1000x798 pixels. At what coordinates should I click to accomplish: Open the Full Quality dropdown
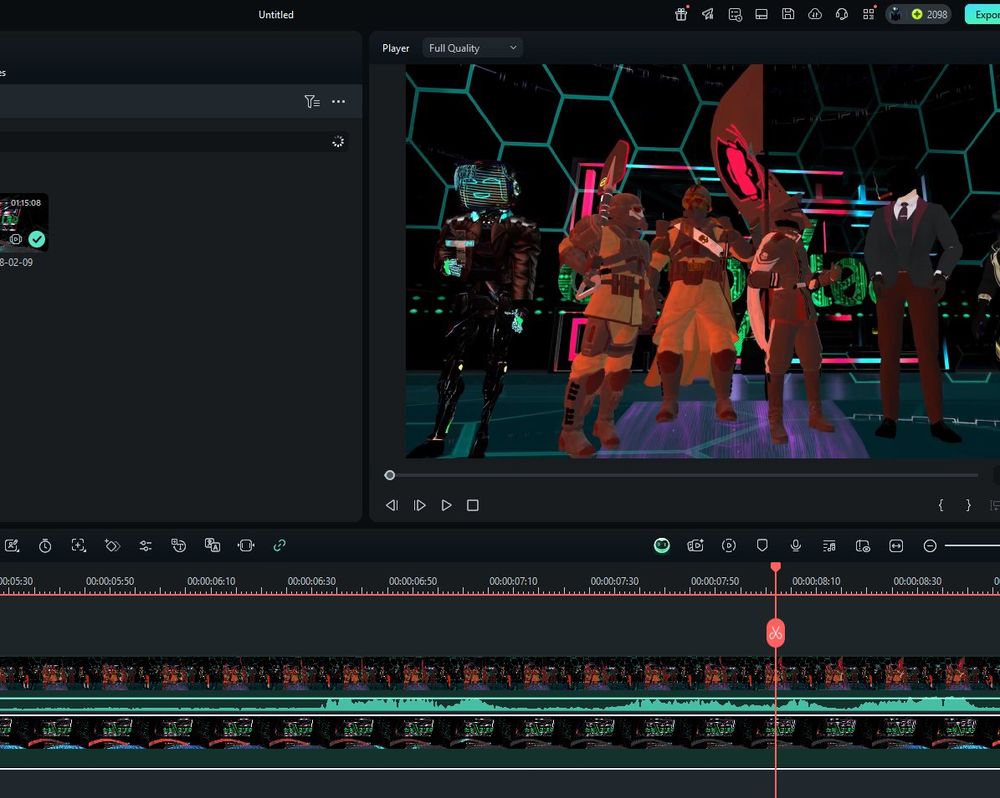click(x=473, y=48)
